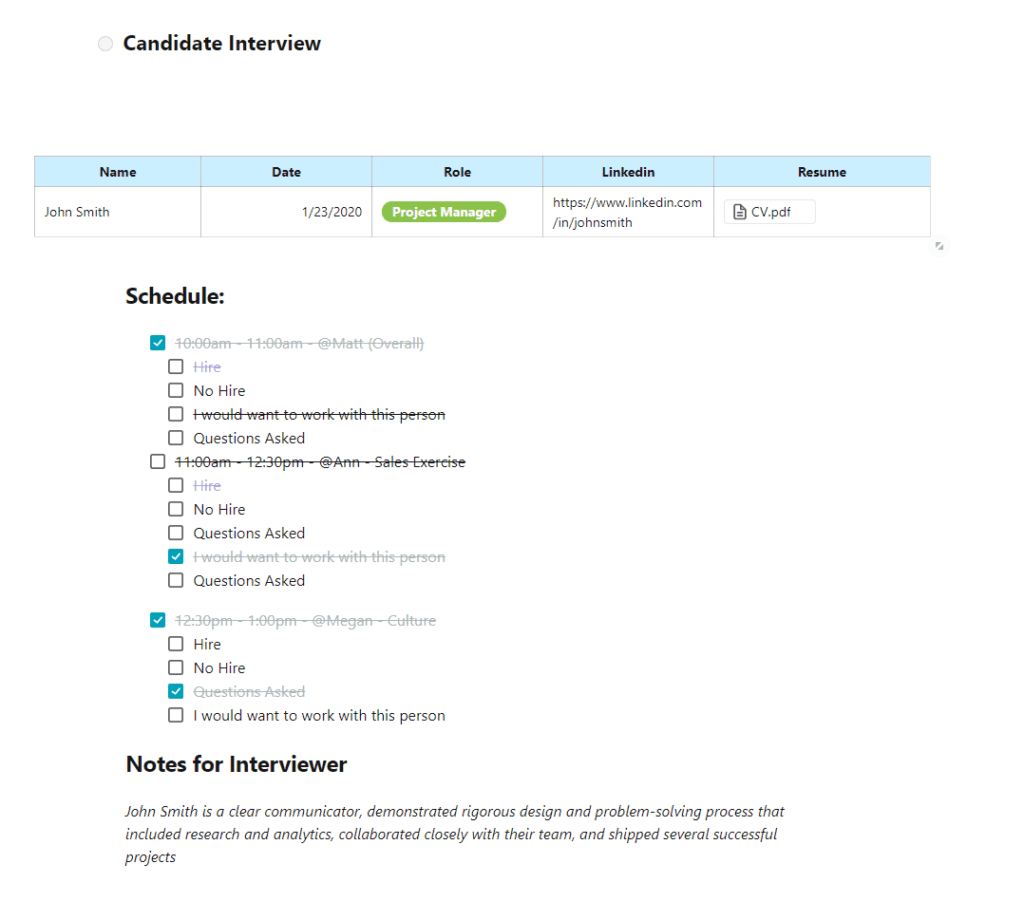Uncheck "Questions Asked" under the @Megan interview

pos(176,692)
